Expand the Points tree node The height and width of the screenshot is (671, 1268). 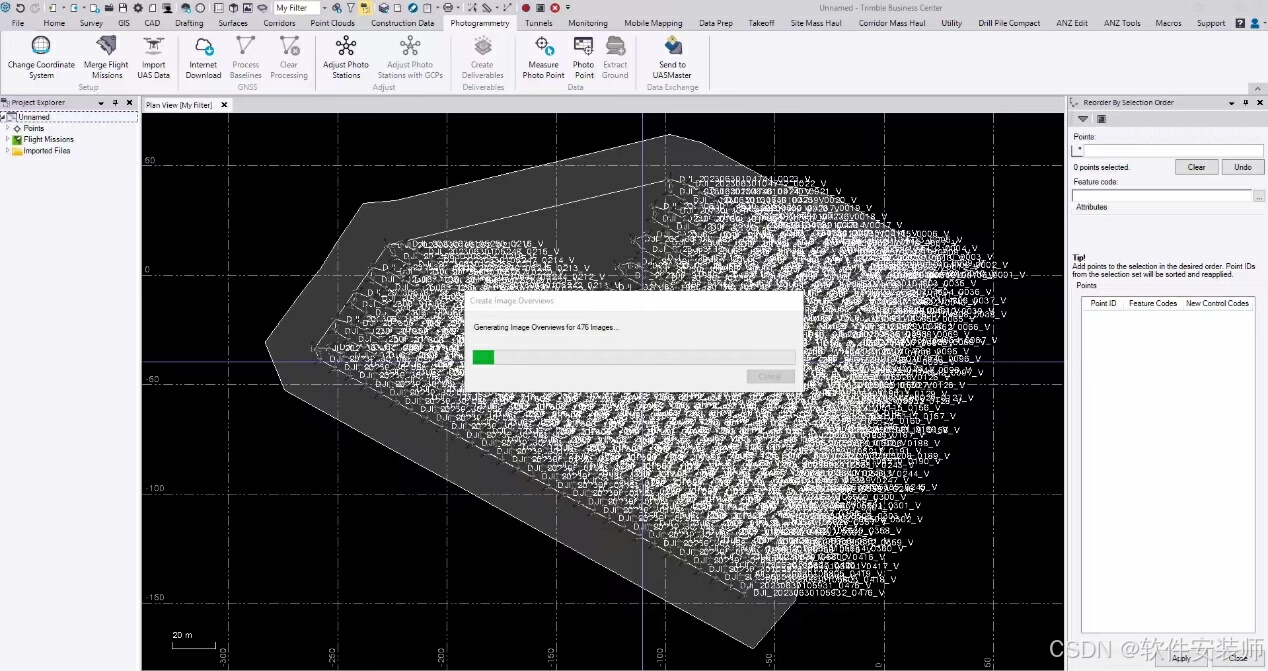[7, 128]
